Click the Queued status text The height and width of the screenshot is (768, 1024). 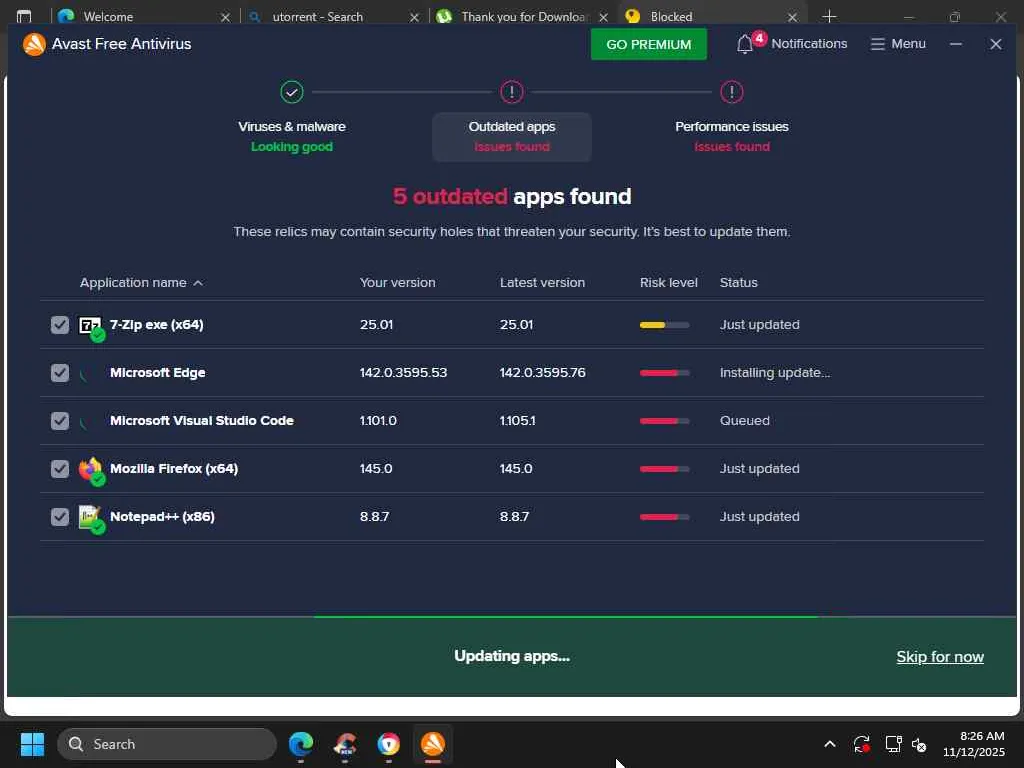(x=744, y=421)
